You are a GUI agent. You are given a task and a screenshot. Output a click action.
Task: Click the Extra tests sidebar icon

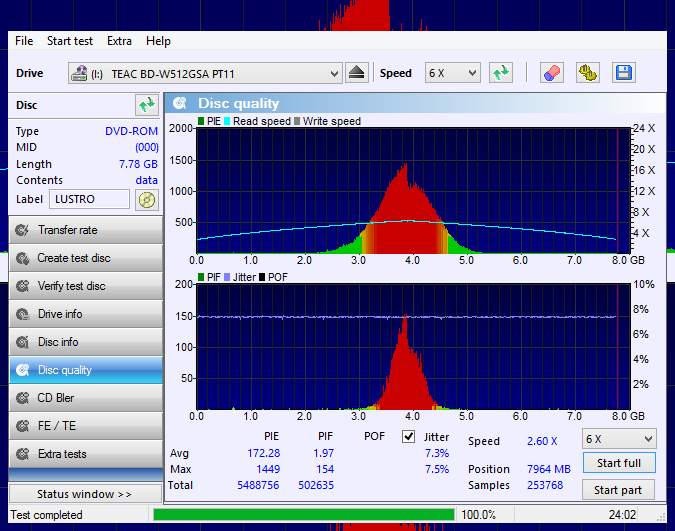[x=22, y=454]
